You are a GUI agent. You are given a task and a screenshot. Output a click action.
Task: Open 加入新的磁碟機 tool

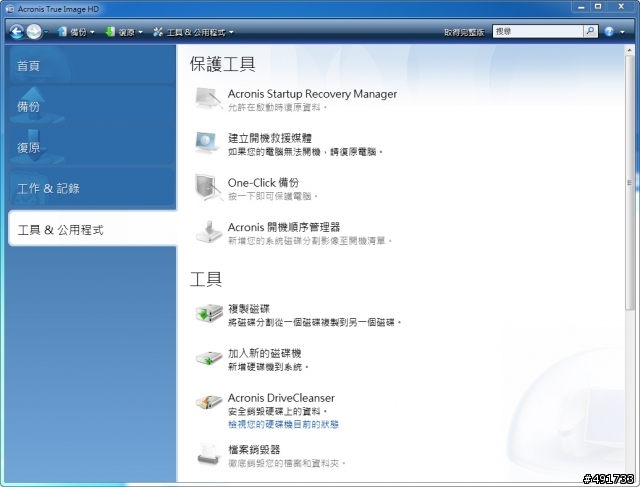click(264, 353)
